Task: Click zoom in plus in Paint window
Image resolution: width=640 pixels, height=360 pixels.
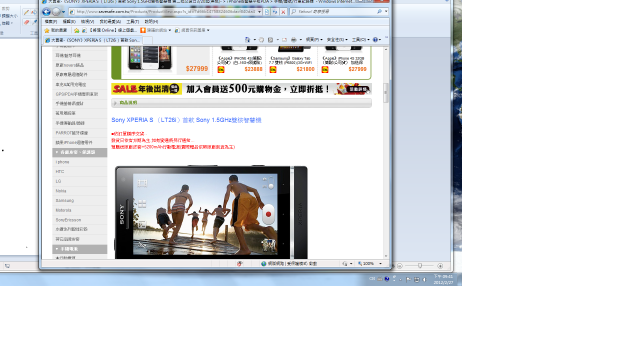Action: (440, 266)
